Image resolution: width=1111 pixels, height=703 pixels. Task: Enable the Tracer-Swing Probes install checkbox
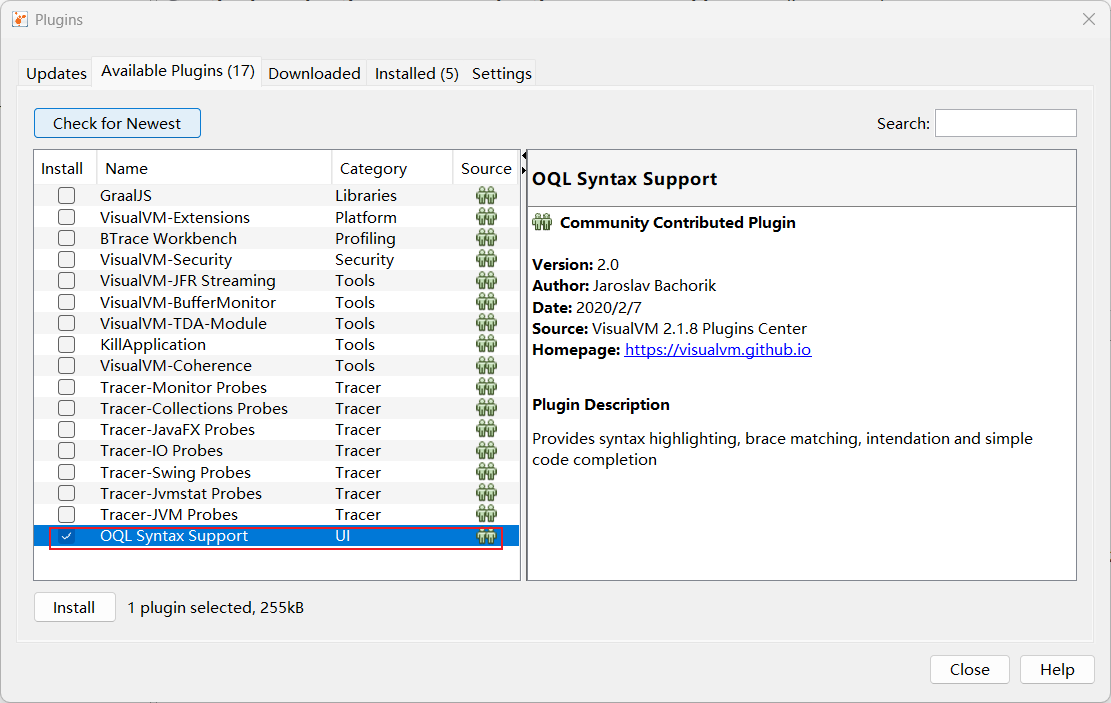(66, 472)
